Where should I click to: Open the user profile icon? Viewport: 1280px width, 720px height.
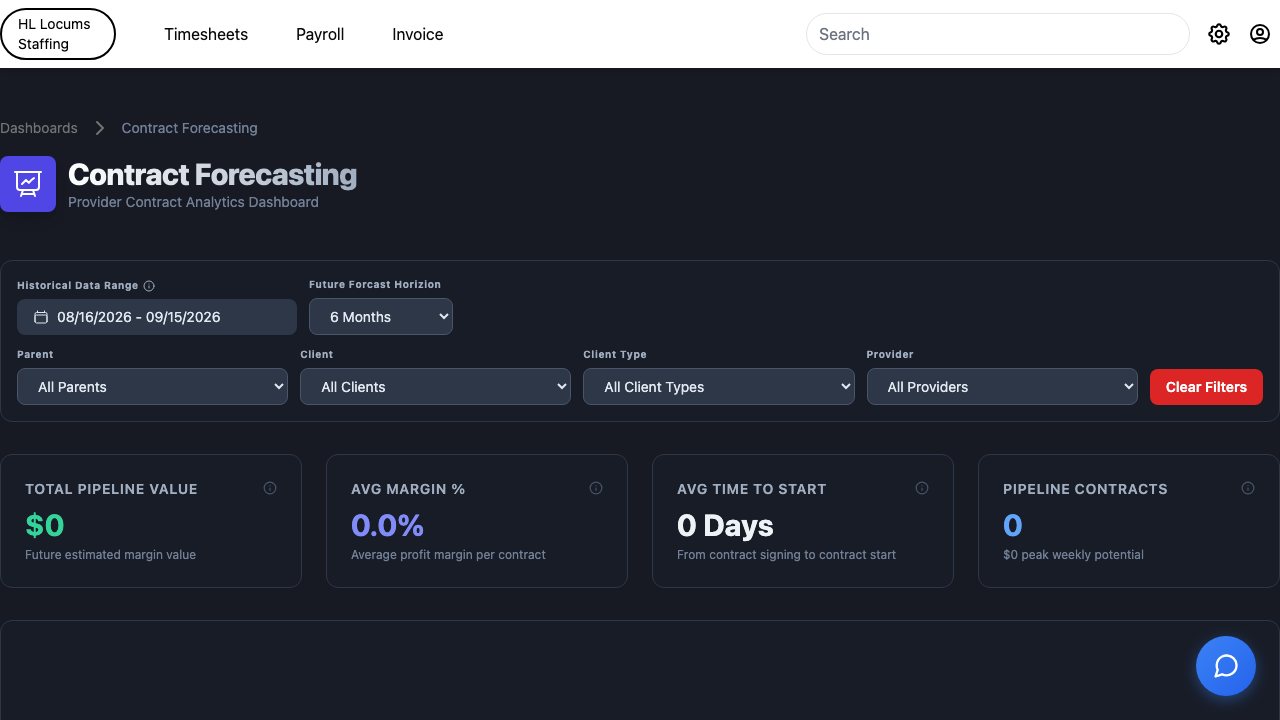click(x=1260, y=34)
